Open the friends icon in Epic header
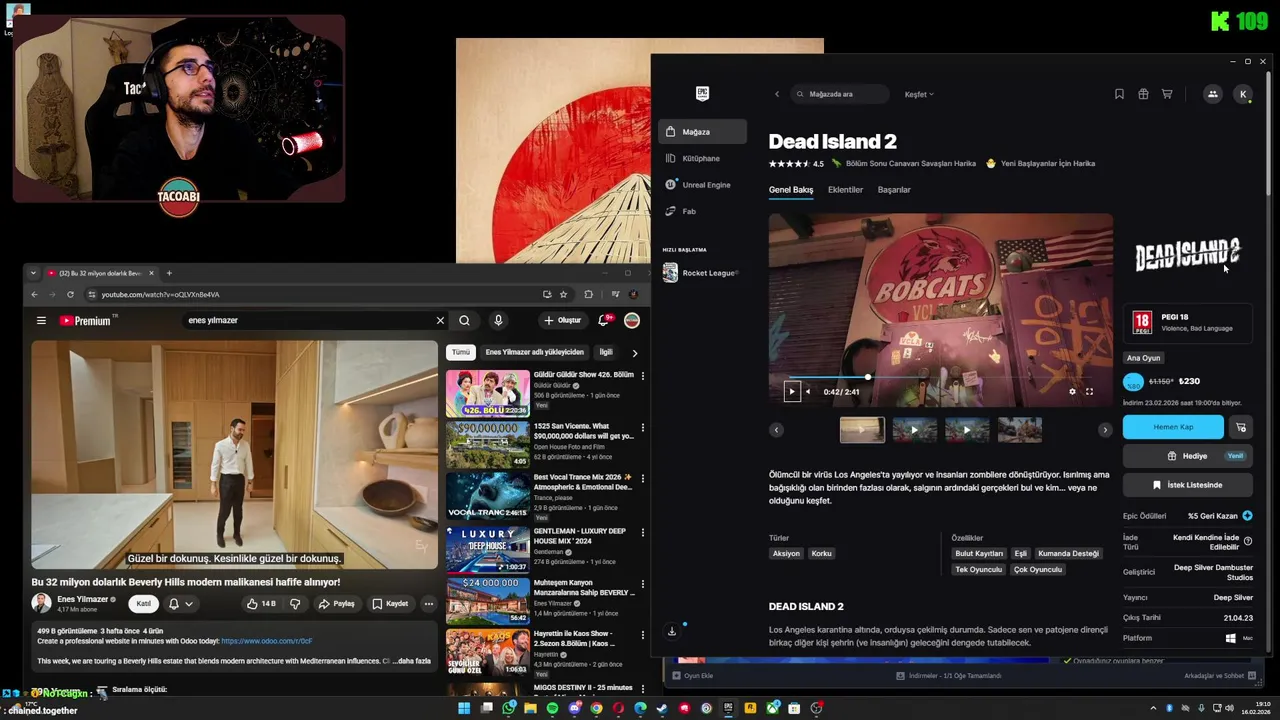Image resolution: width=1280 pixels, height=720 pixels. 1212,94
